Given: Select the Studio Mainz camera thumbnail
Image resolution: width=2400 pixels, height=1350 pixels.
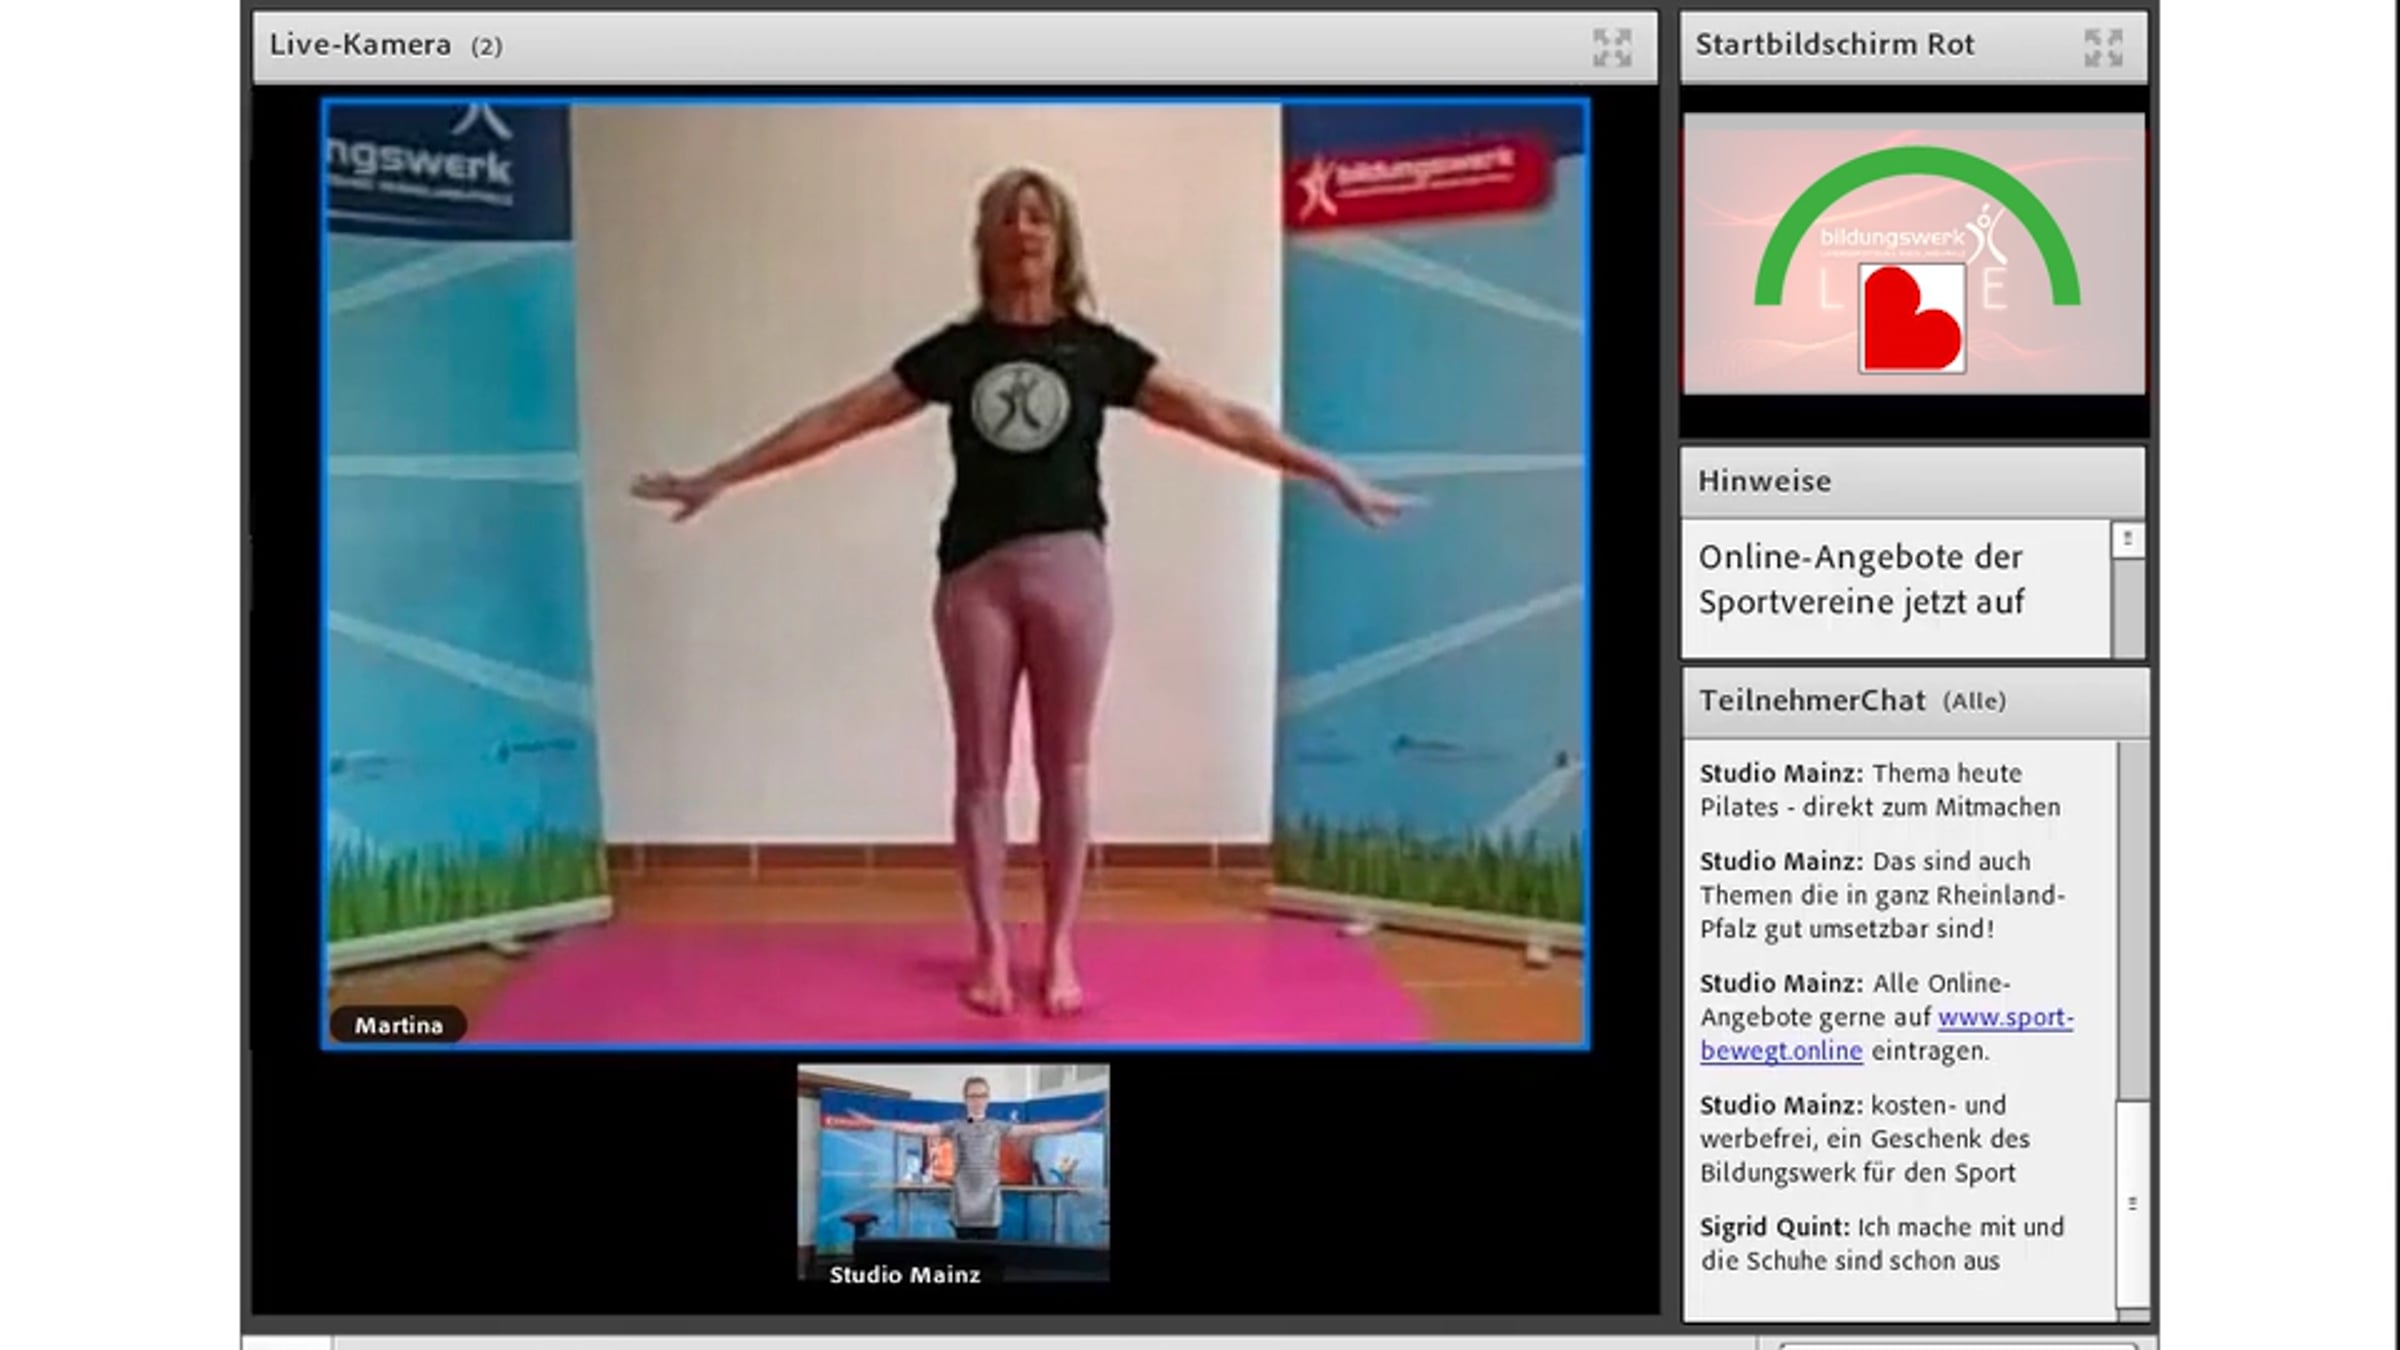Looking at the screenshot, I should (953, 1160).
